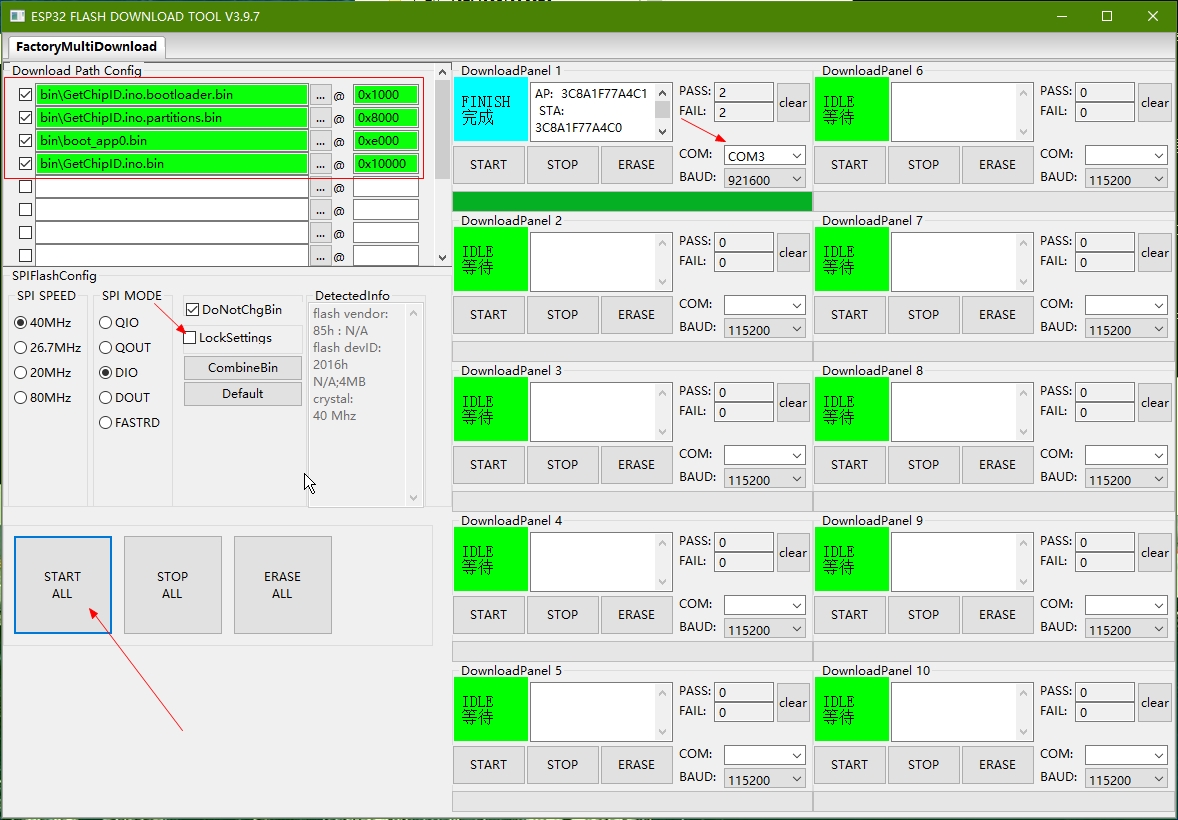Click the green progress bar of DownloadPanel 1

pyautogui.click(x=633, y=201)
